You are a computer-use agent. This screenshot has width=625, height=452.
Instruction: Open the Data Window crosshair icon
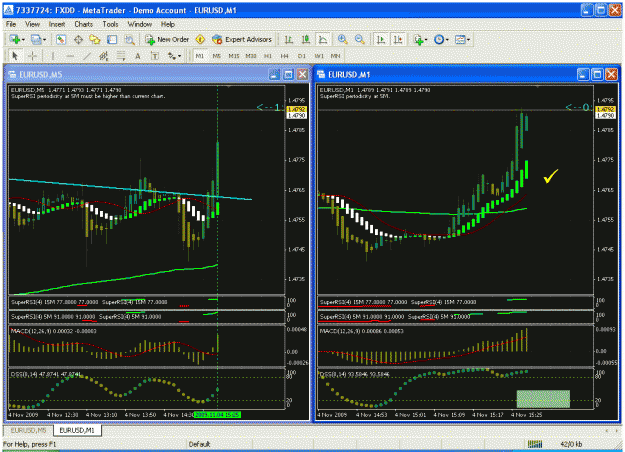click(78, 39)
